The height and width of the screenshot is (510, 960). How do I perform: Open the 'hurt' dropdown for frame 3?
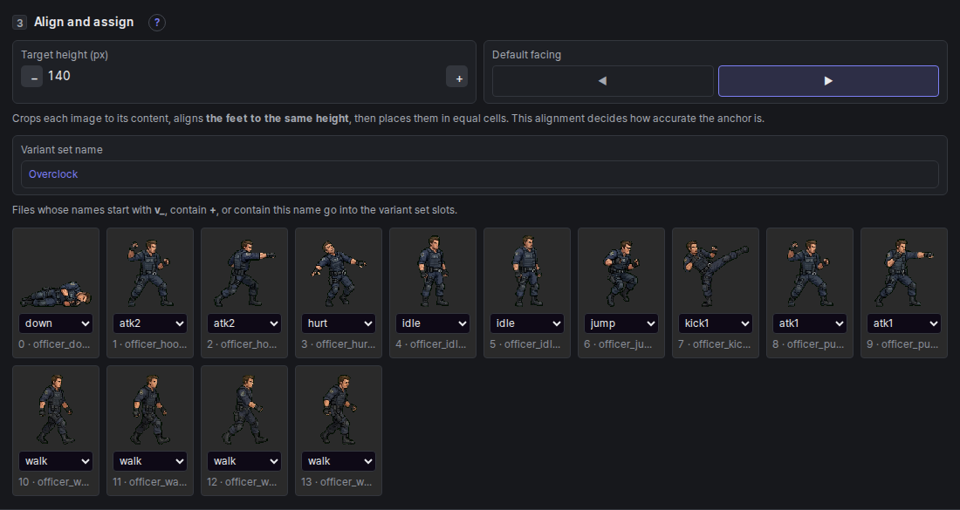(339, 323)
